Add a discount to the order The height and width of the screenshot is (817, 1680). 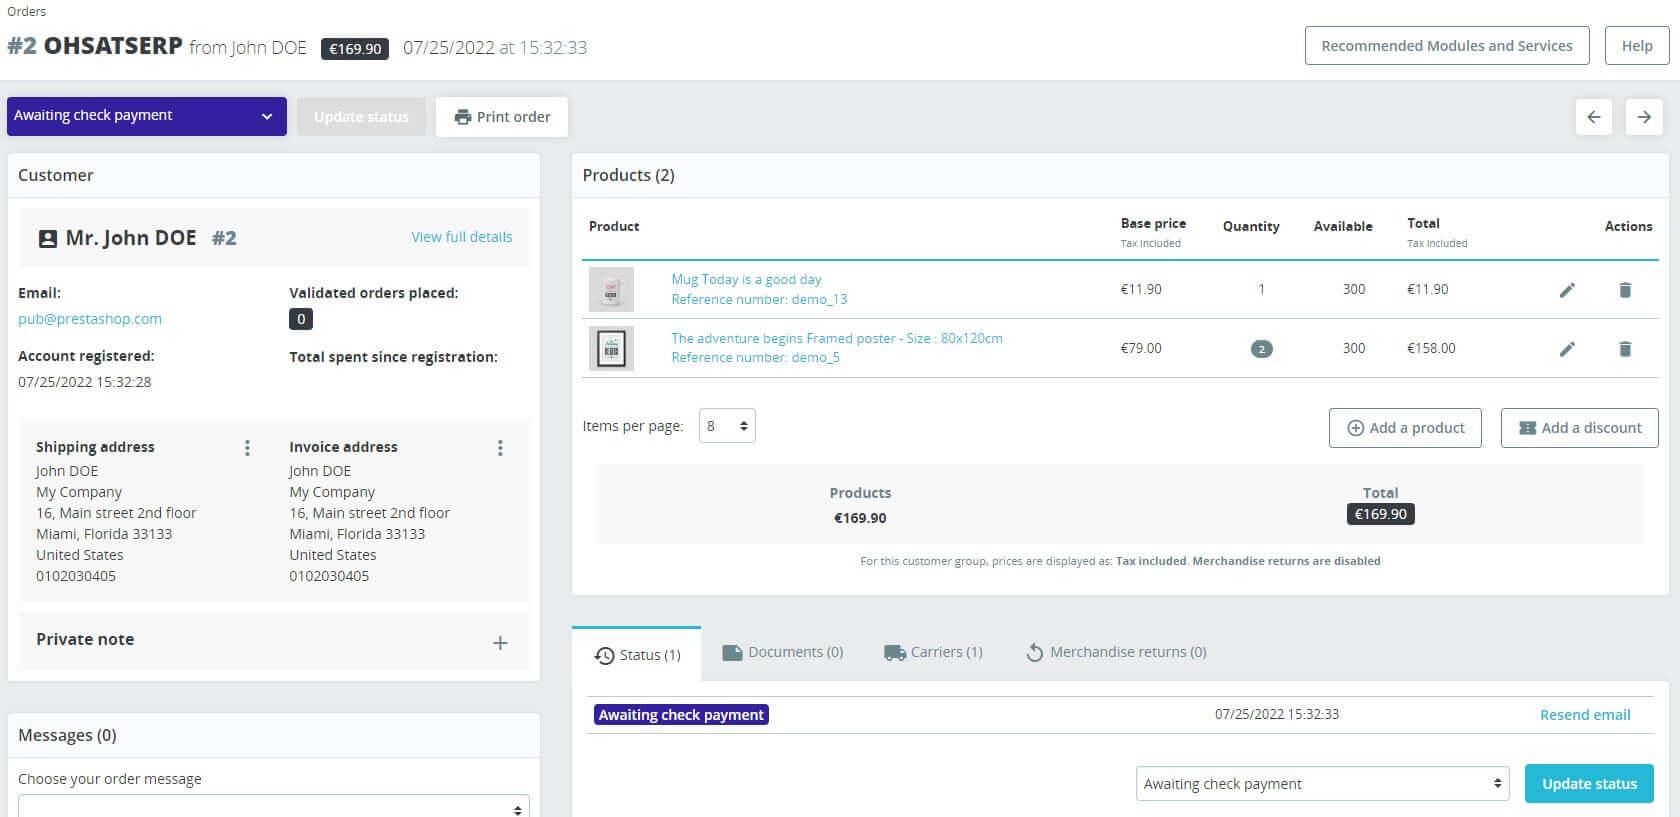pos(1579,428)
